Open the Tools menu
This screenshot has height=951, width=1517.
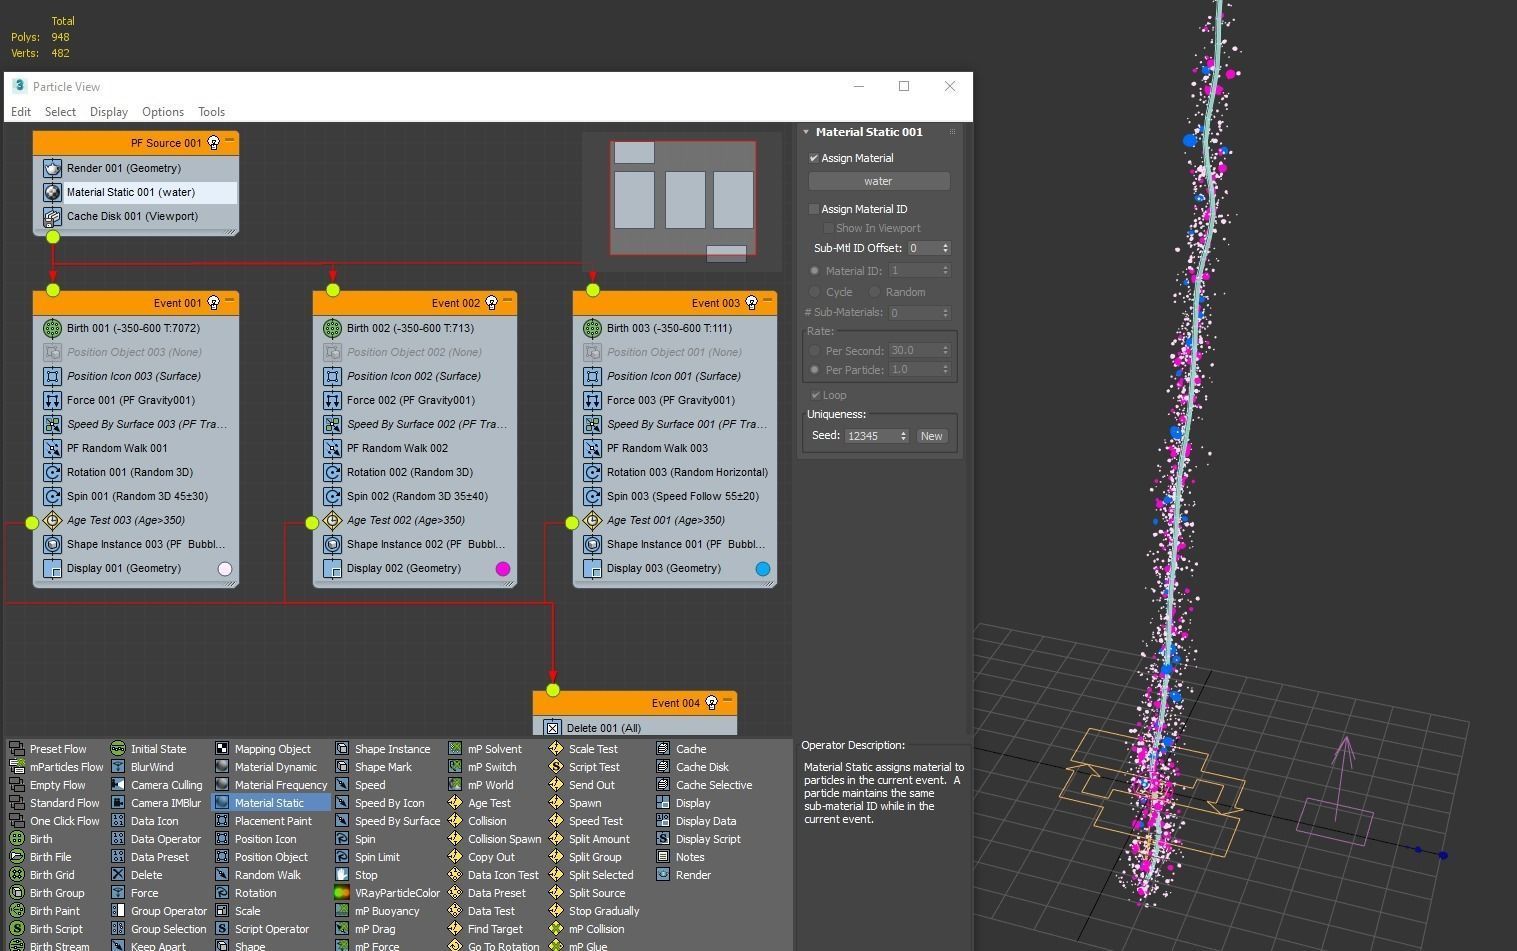(211, 112)
